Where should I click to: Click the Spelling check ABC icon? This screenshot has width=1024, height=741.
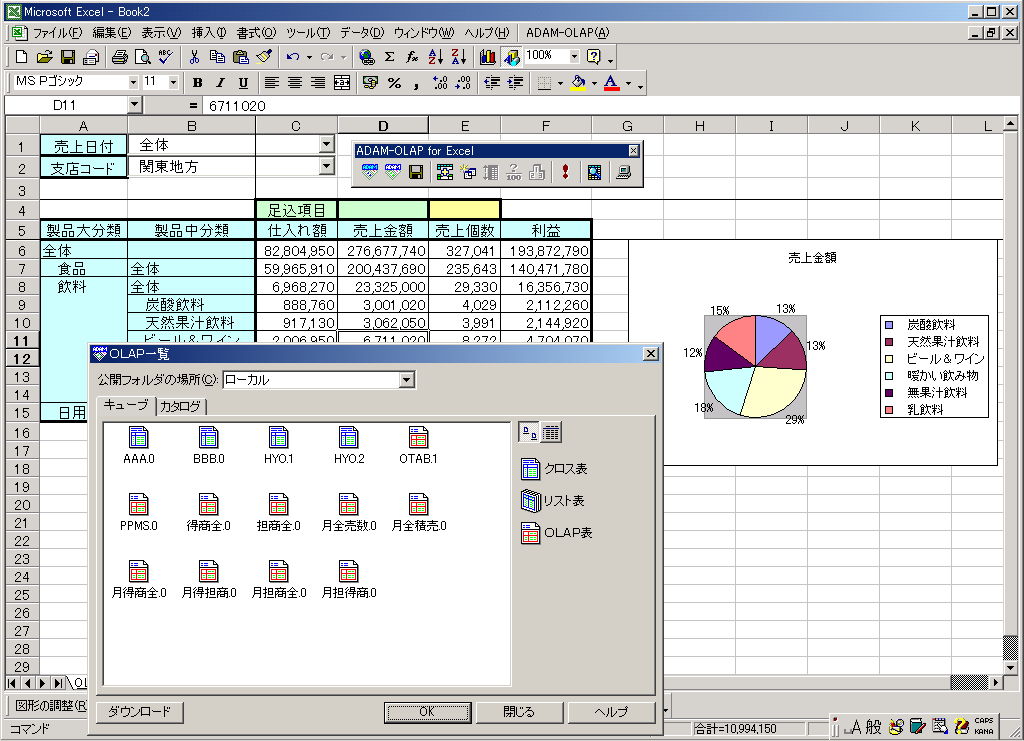[166, 57]
